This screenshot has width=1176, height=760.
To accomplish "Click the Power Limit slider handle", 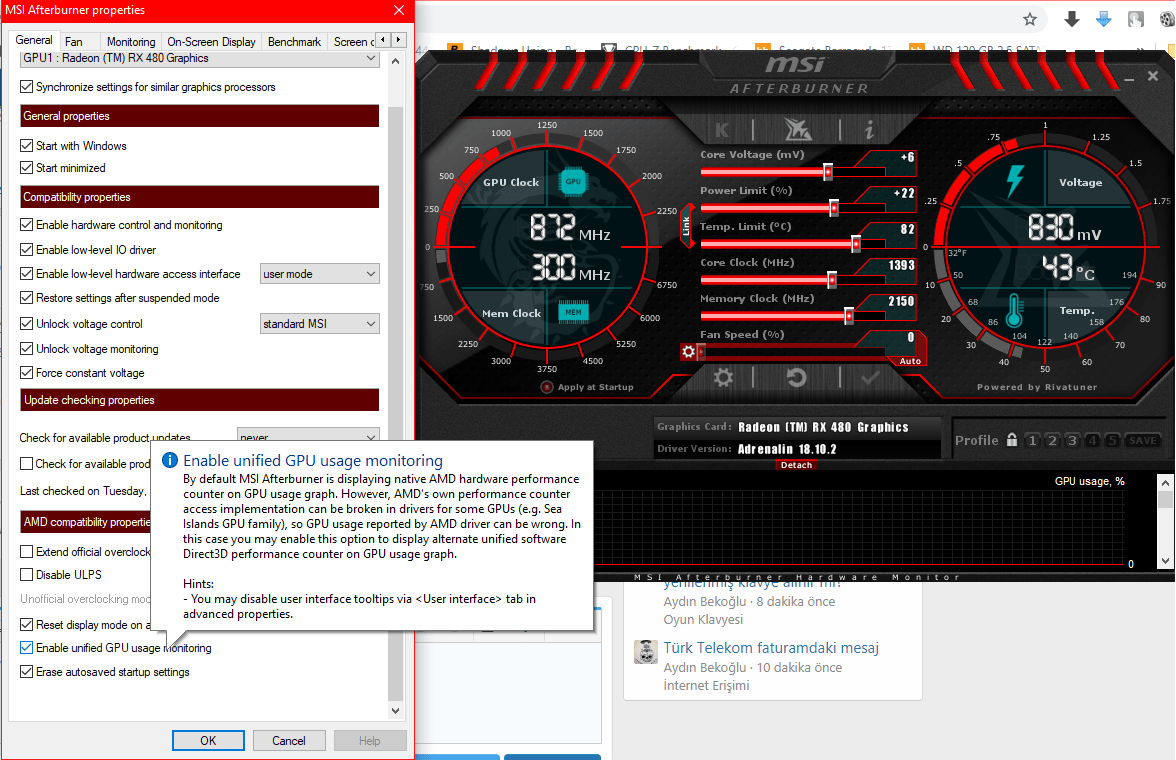I will coord(834,208).
